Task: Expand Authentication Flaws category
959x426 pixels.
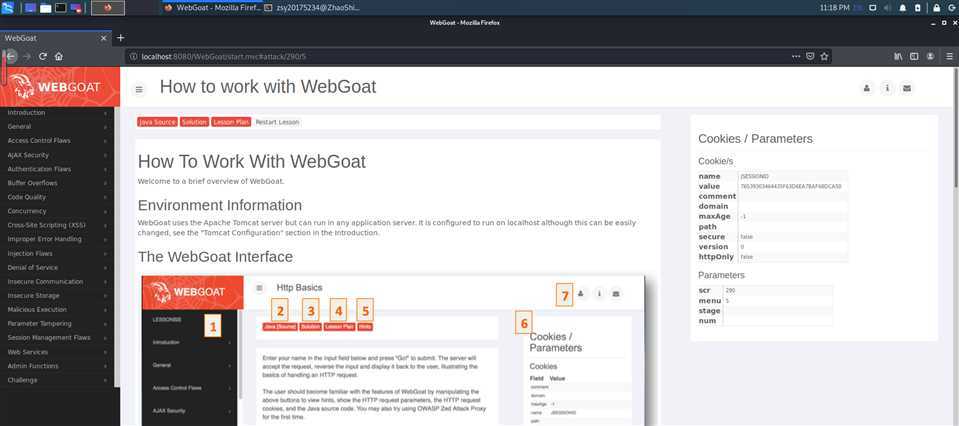Action: pos(57,169)
